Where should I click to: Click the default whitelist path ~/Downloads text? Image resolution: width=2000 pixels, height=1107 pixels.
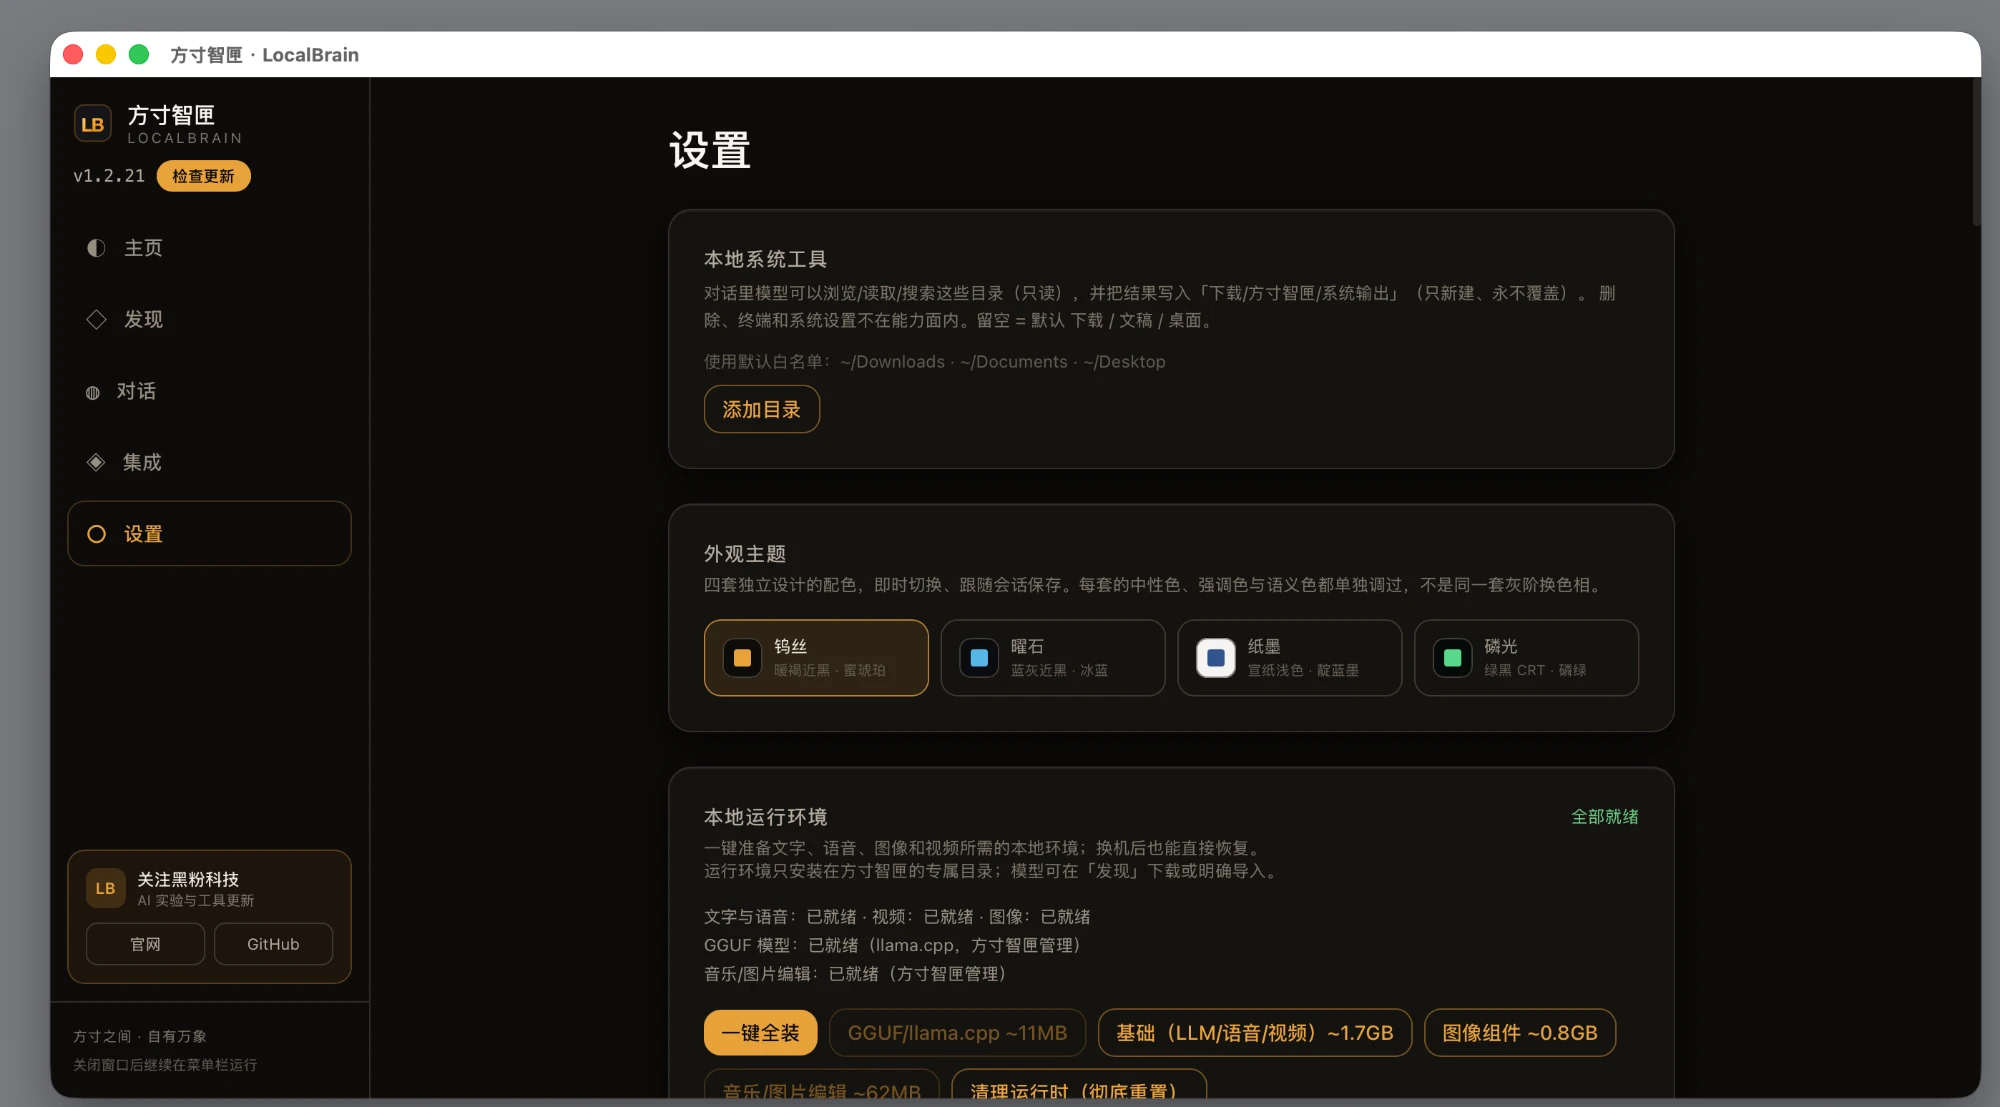coord(892,362)
